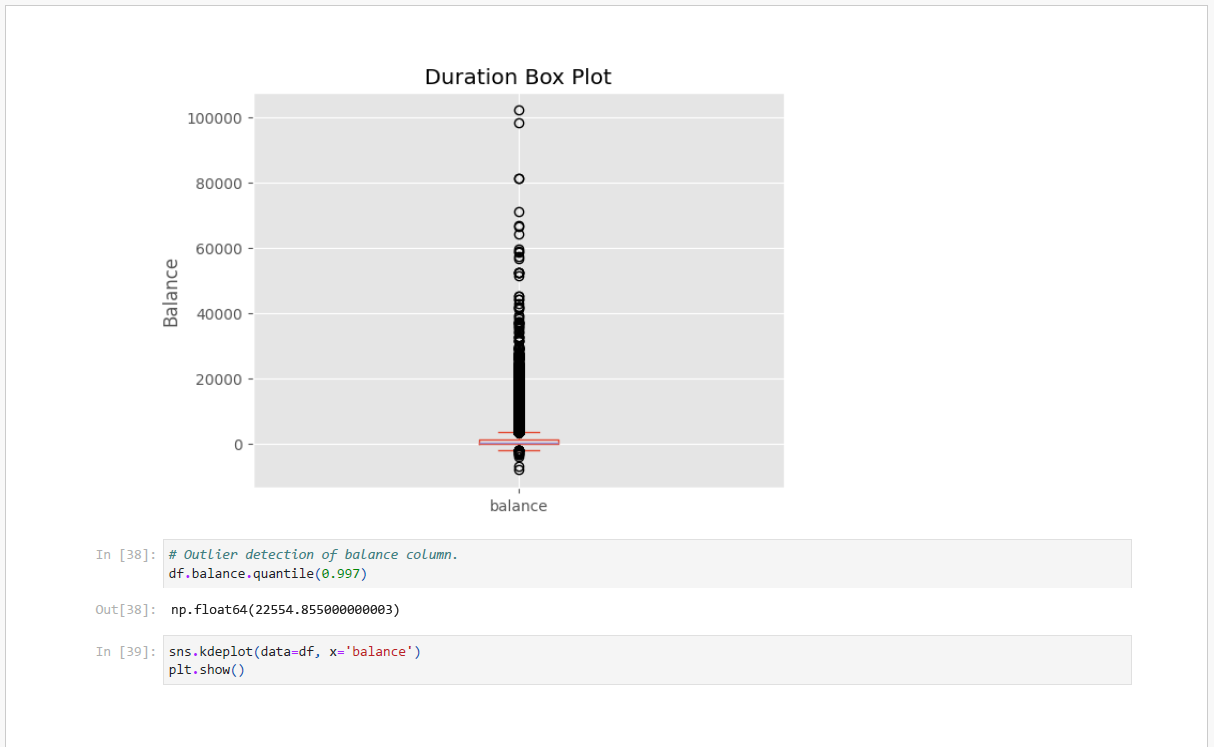Click the 'Balance' y-axis label
The width and height of the screenshot is (1215, 754).
pyautogui.click(x=171, y=292)
